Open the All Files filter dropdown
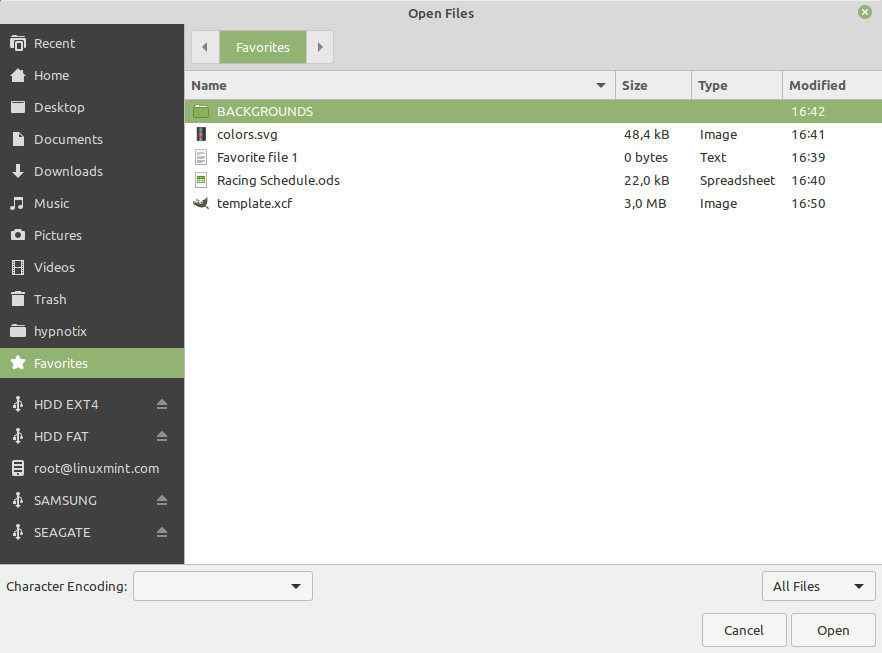Viewport: 882px width, 653px height. click(818, 586)
